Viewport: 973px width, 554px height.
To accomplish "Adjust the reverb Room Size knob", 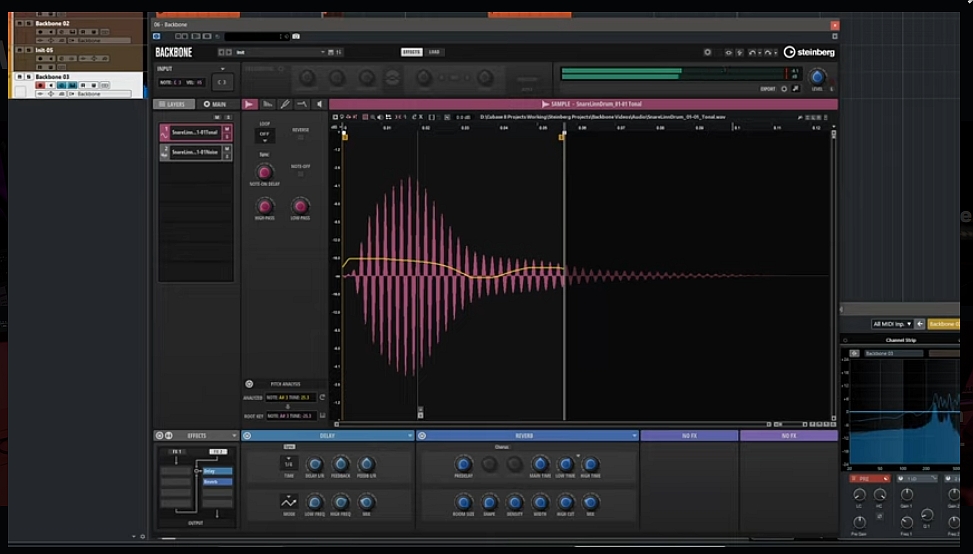I will 463,502.
